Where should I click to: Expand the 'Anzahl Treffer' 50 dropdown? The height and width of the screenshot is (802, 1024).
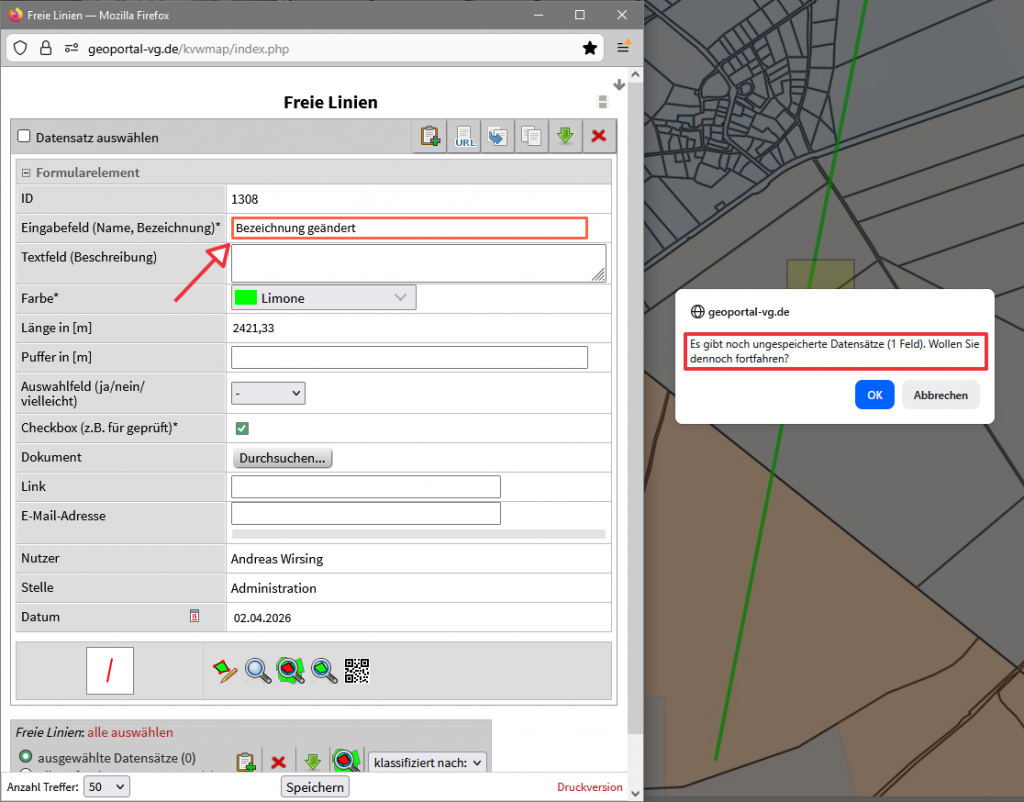[x=107, y=787]
